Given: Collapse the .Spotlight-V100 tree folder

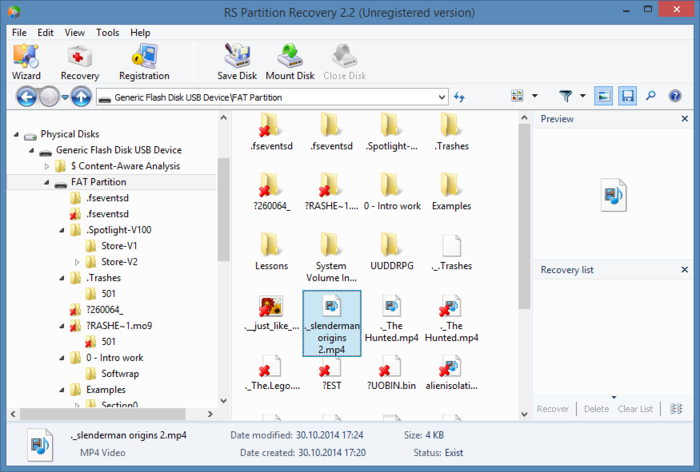Looking at the screenshot, I should pos(62,230).
